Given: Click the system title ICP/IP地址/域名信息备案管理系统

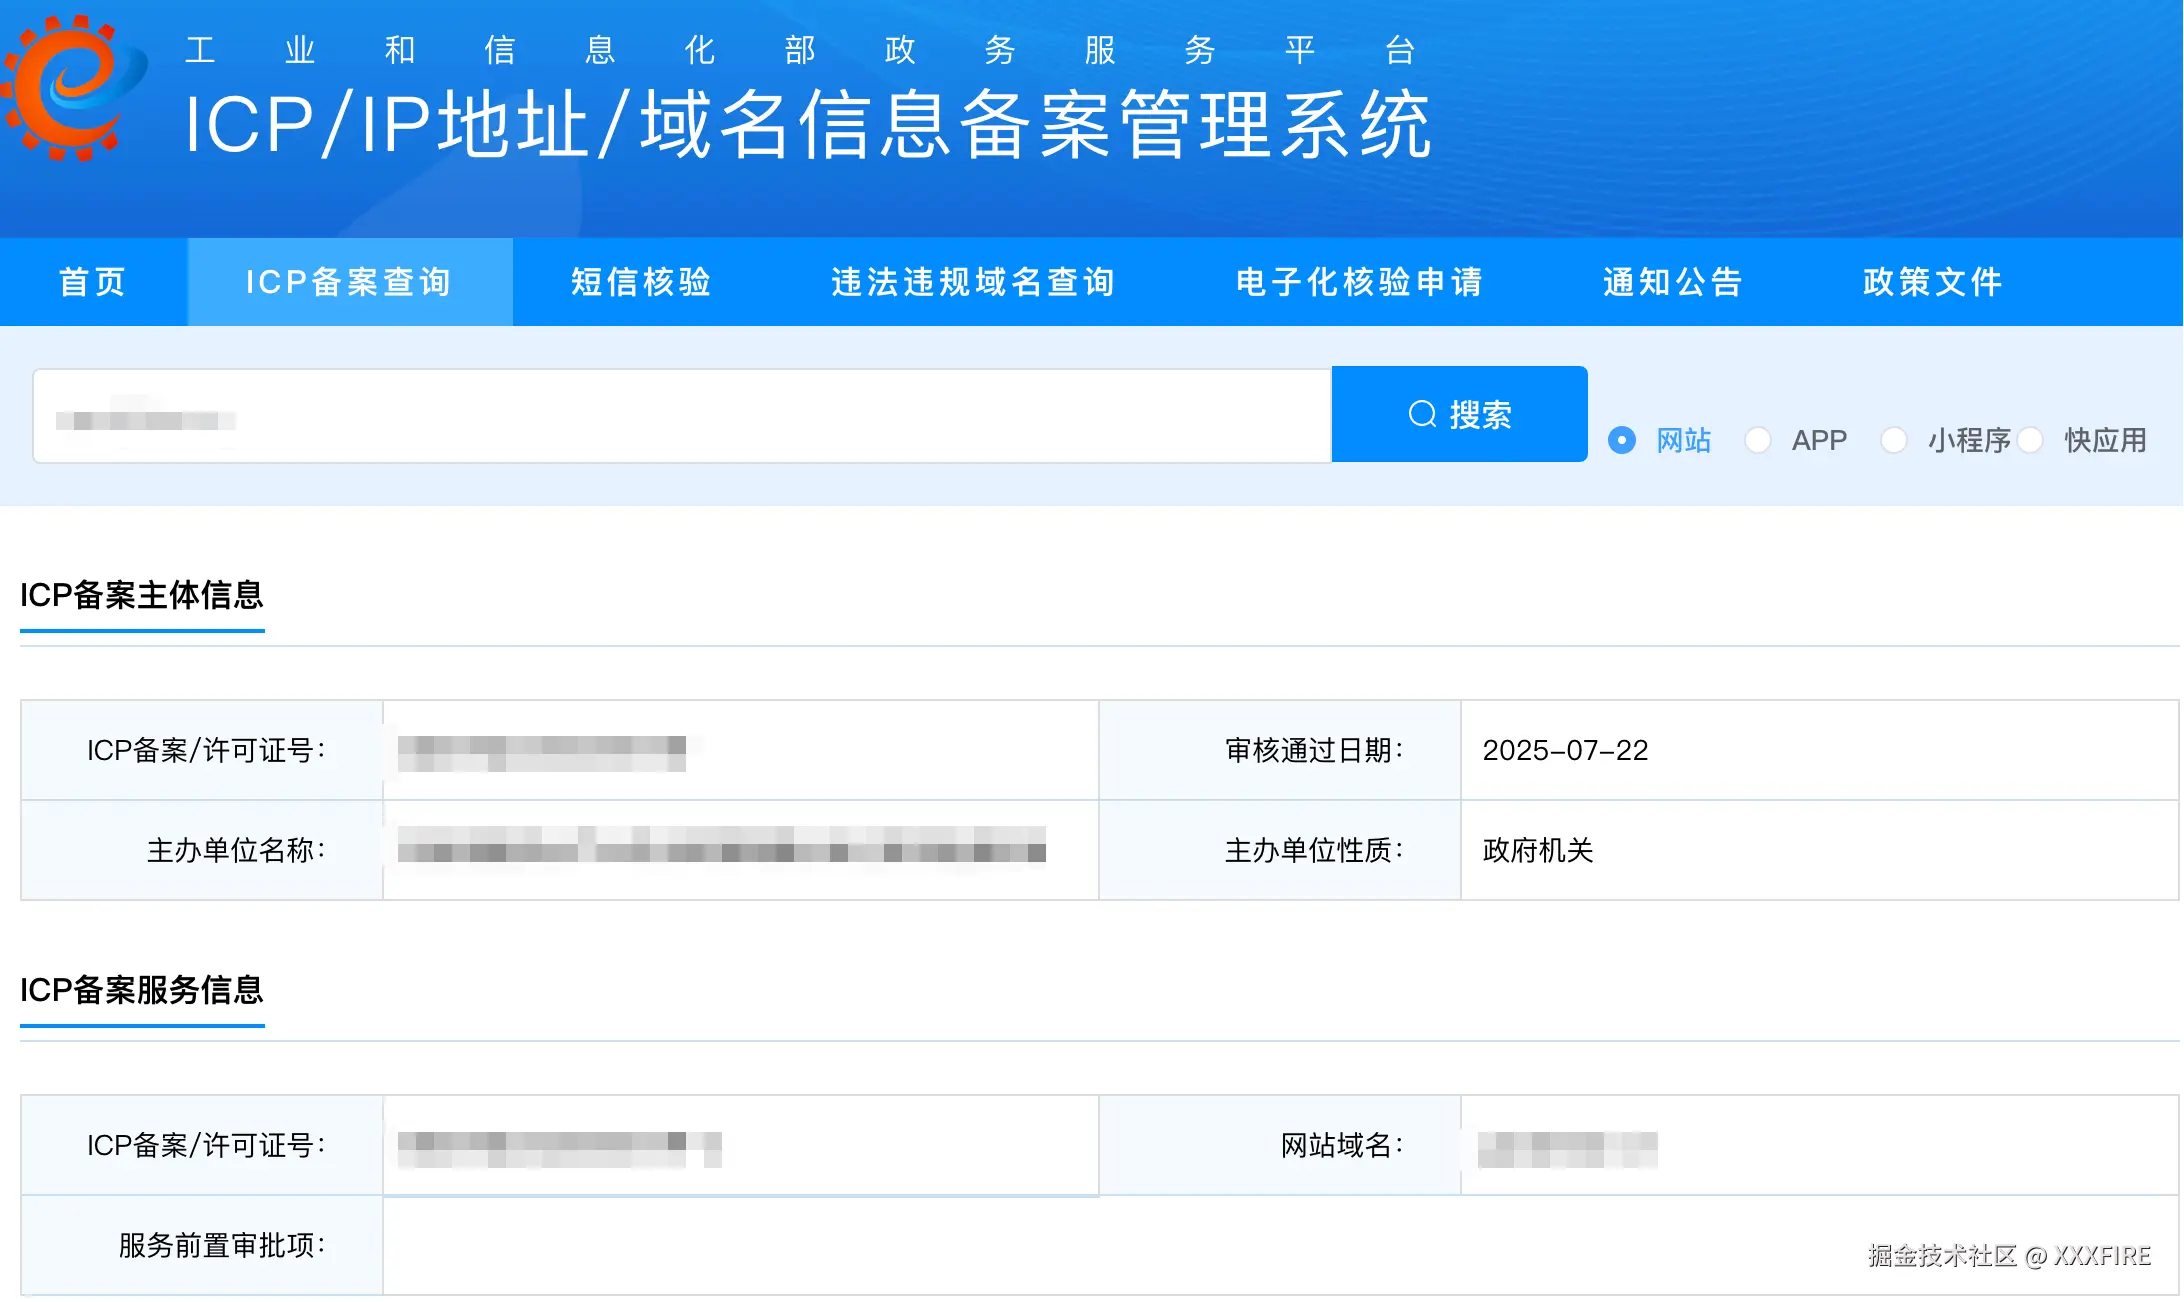Looking at the screenshot, I should [808, 125].
